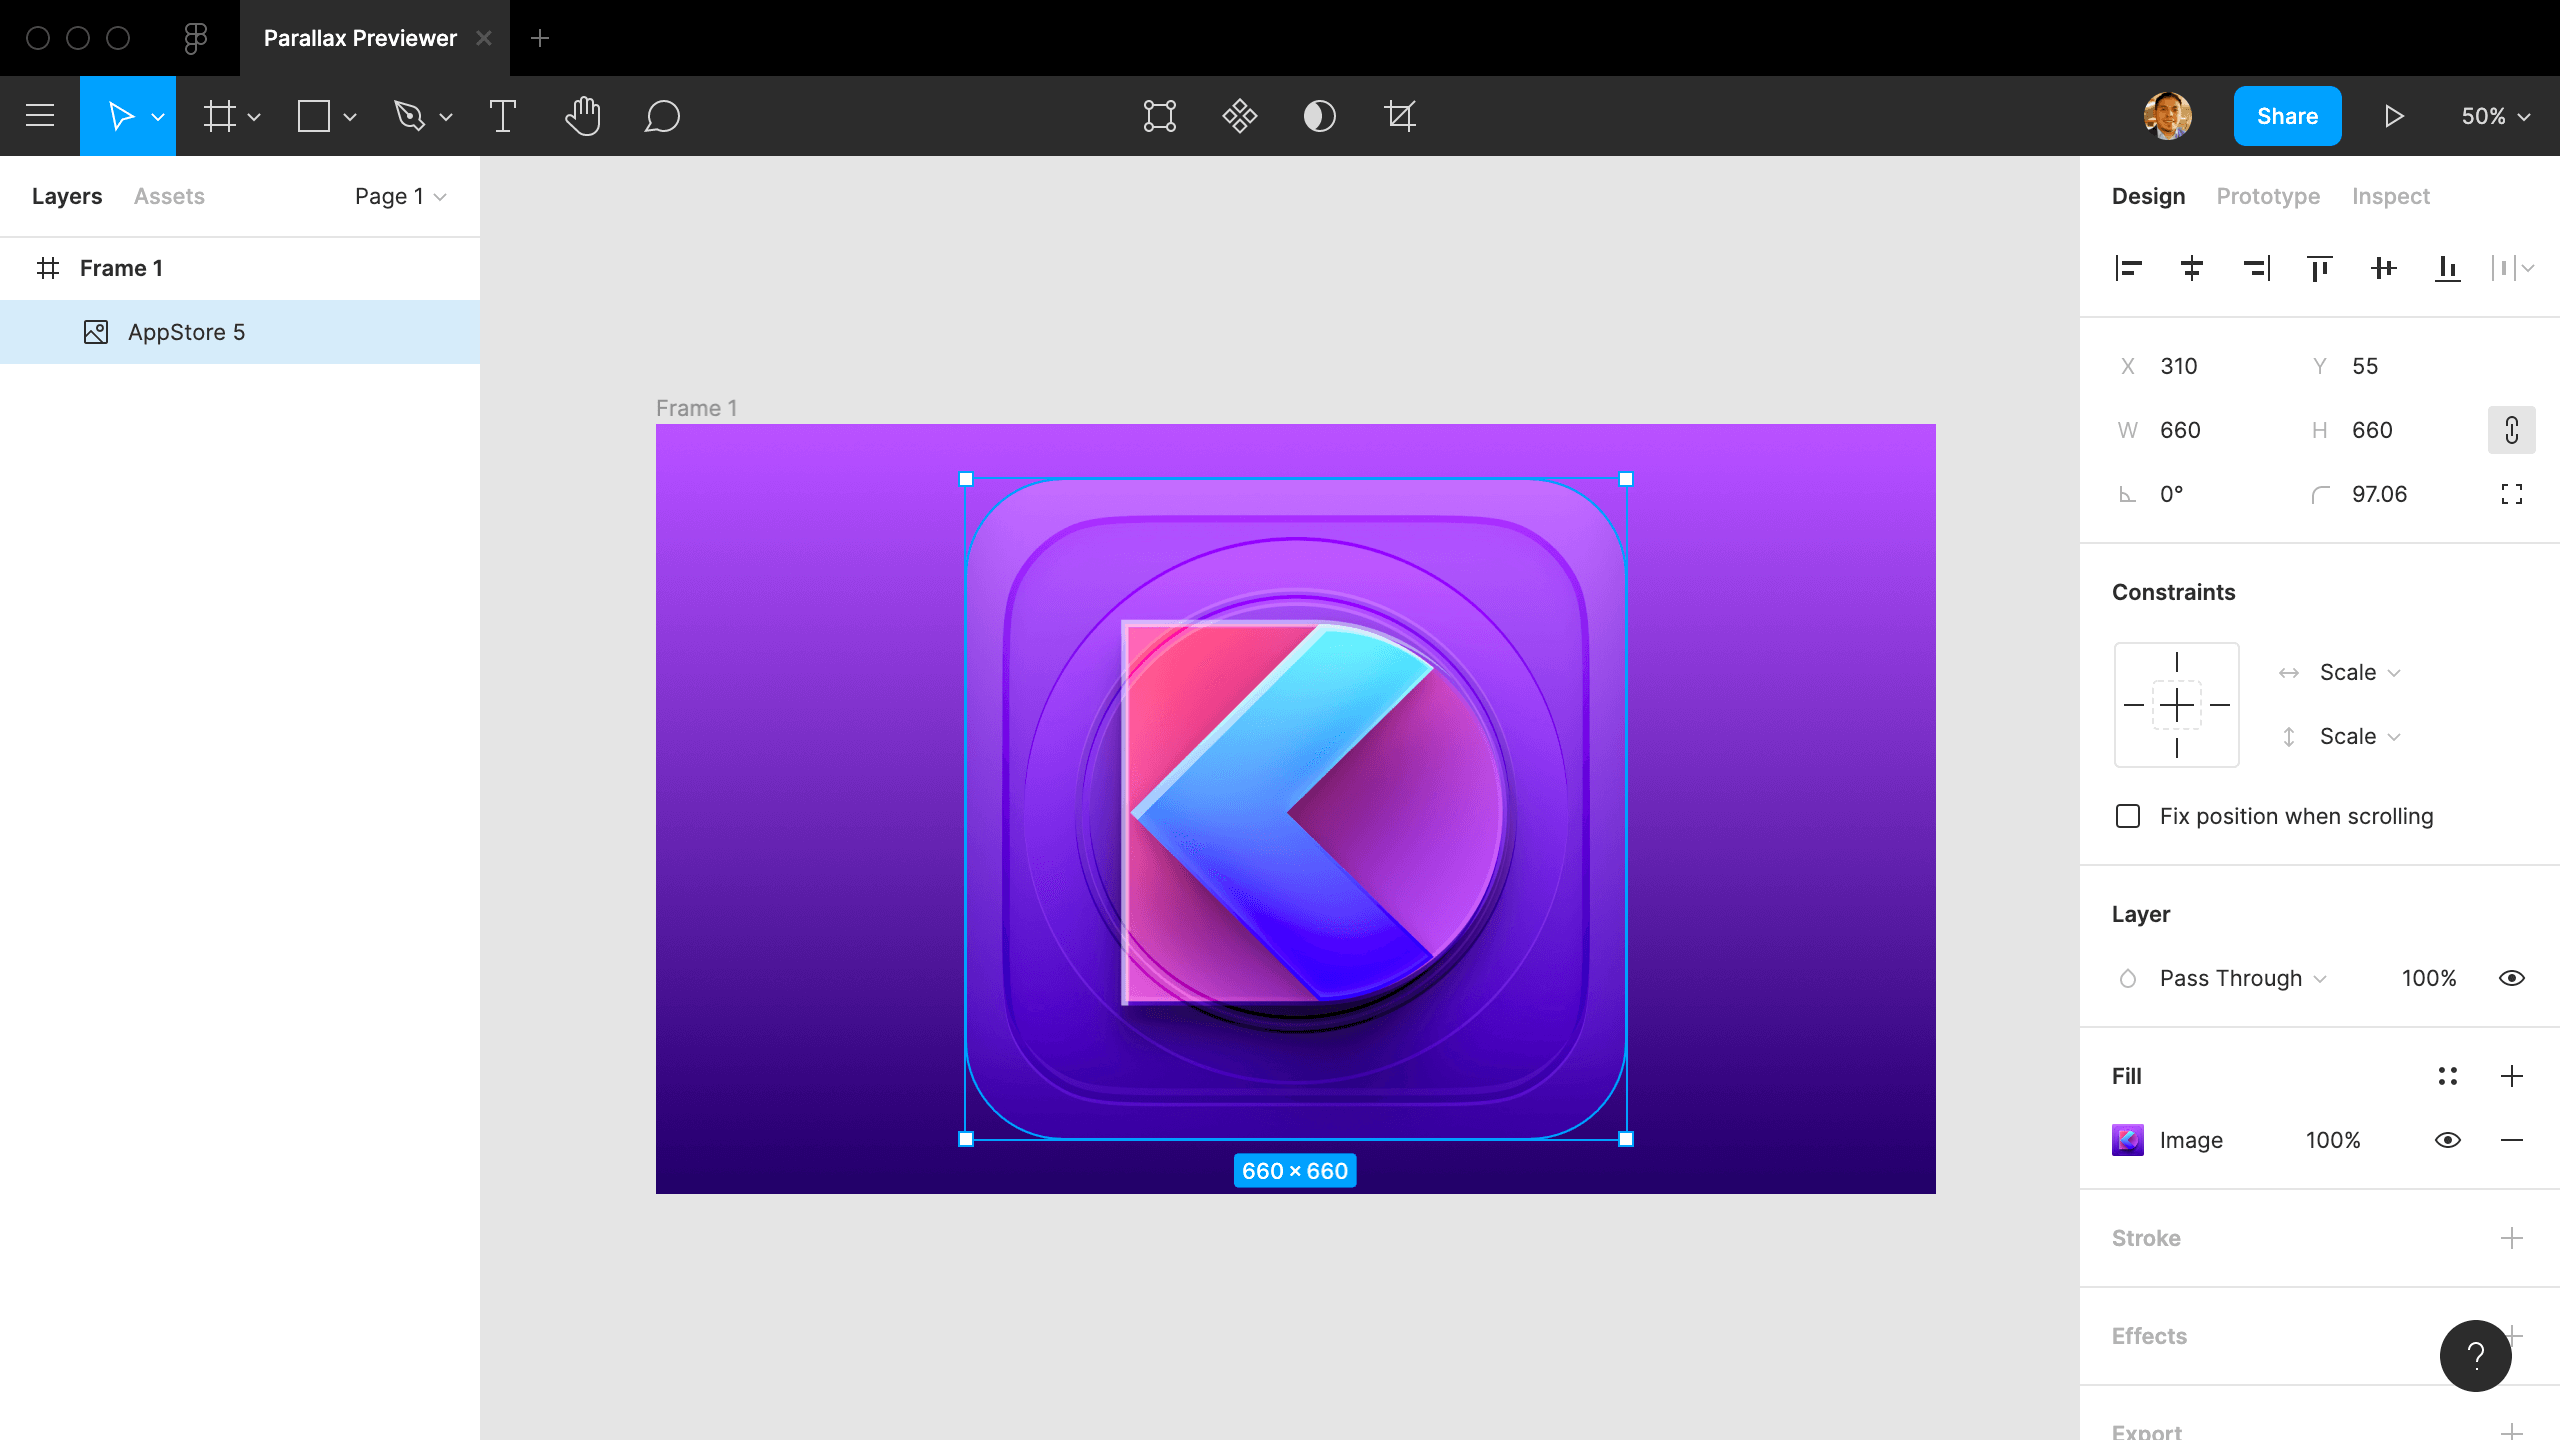The image size is (2560, 1440).
Task: Click the Use as mask icon
Action: [1319, 116]
